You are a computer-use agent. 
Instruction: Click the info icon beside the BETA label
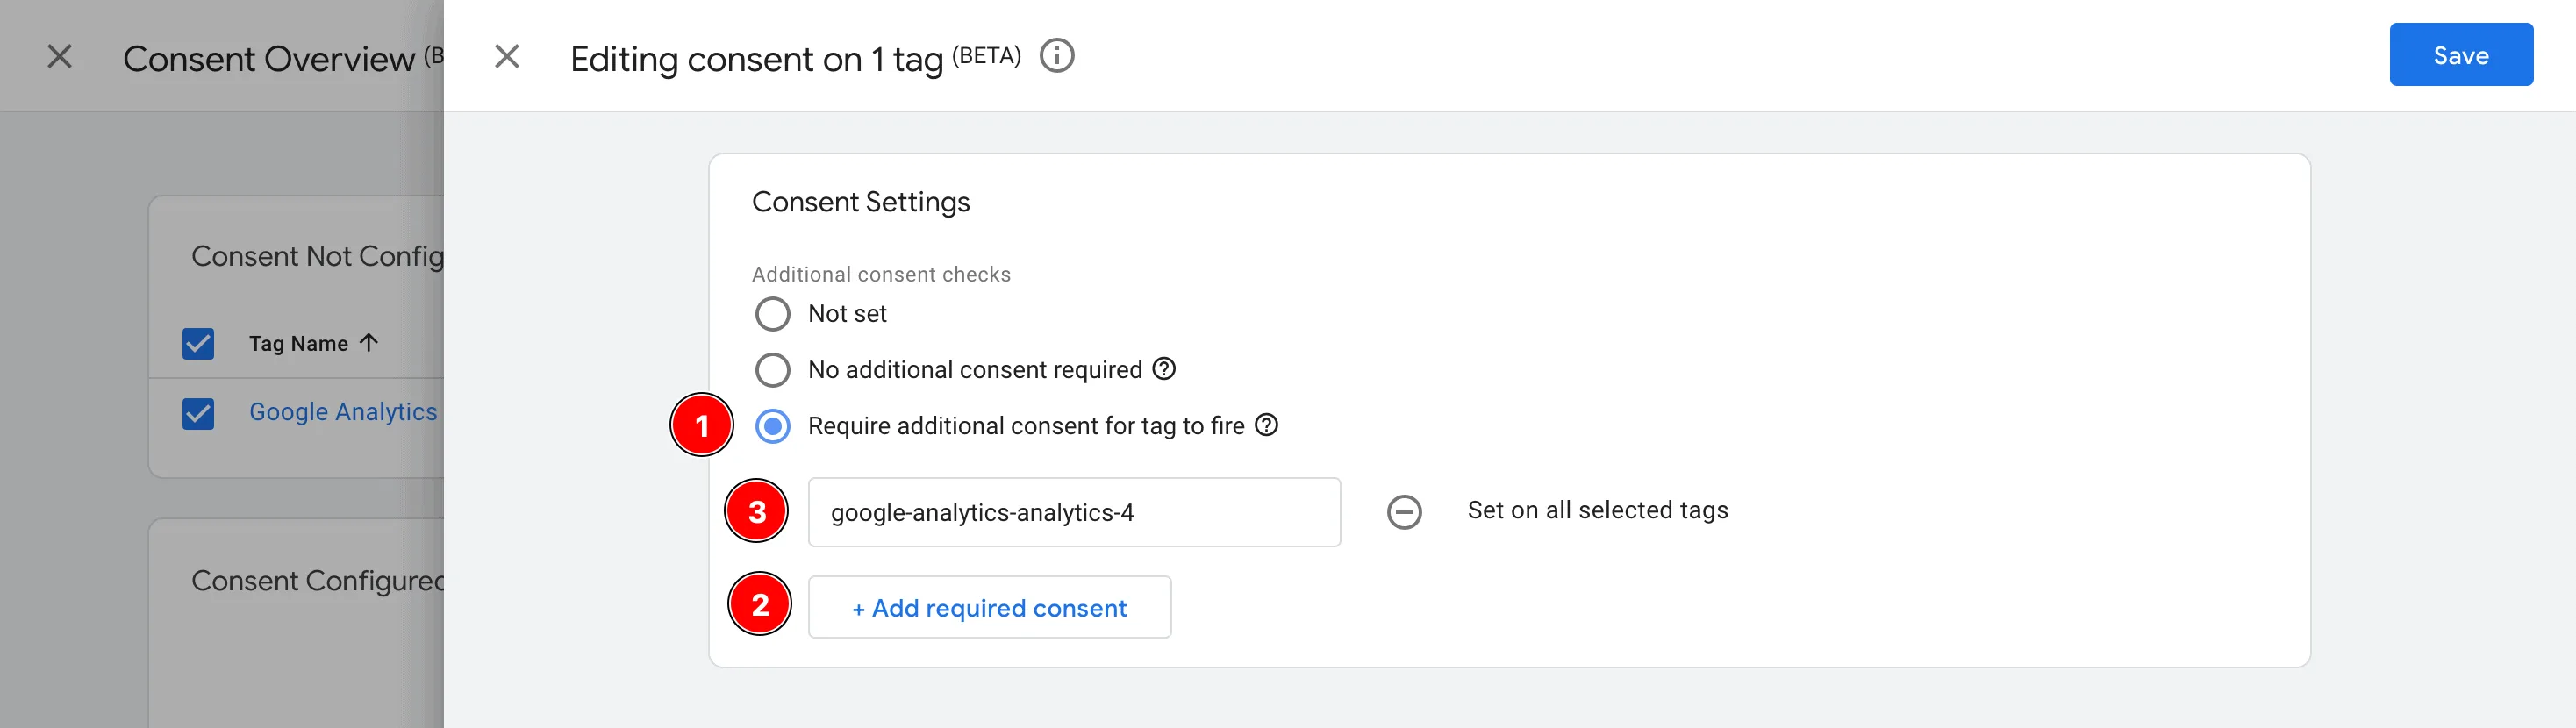[x=1056, y=56]
